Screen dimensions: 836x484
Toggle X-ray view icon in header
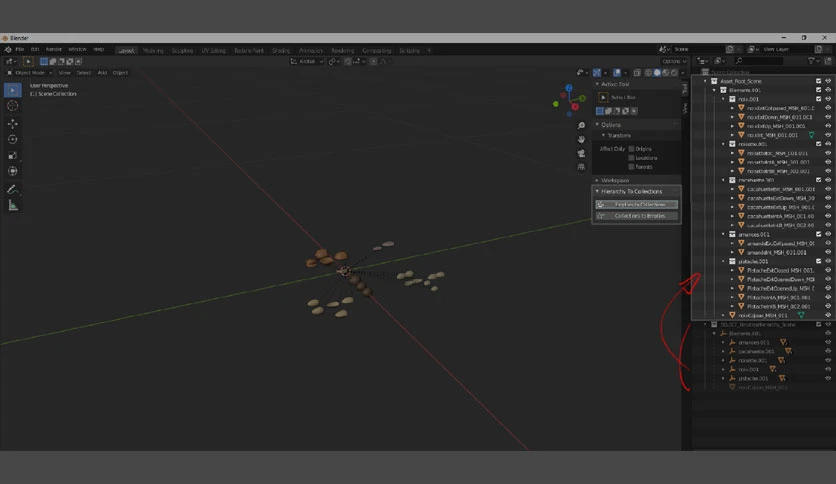[637, 72]
